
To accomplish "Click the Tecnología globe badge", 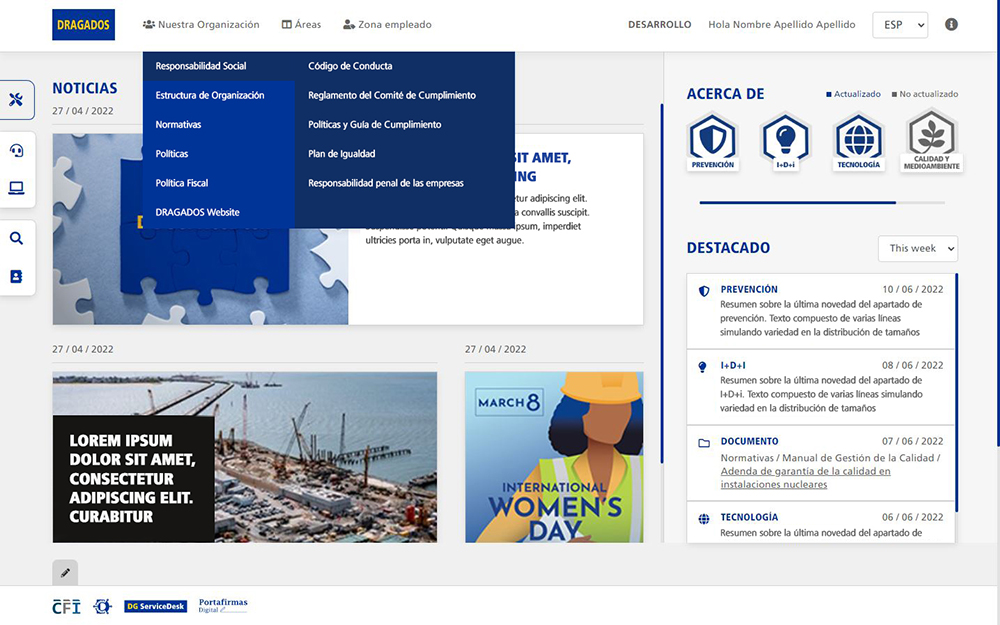I will 859,141.
